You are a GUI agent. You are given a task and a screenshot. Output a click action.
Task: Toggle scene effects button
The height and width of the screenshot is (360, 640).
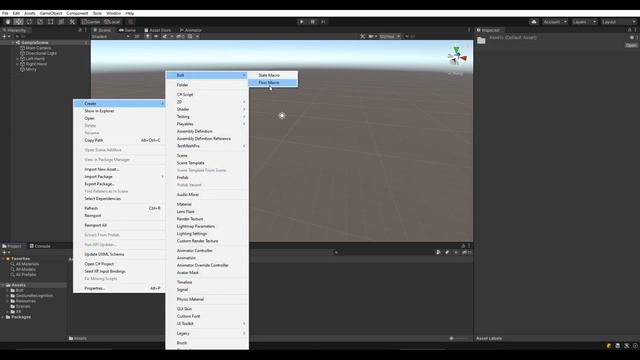pos(164,36)
